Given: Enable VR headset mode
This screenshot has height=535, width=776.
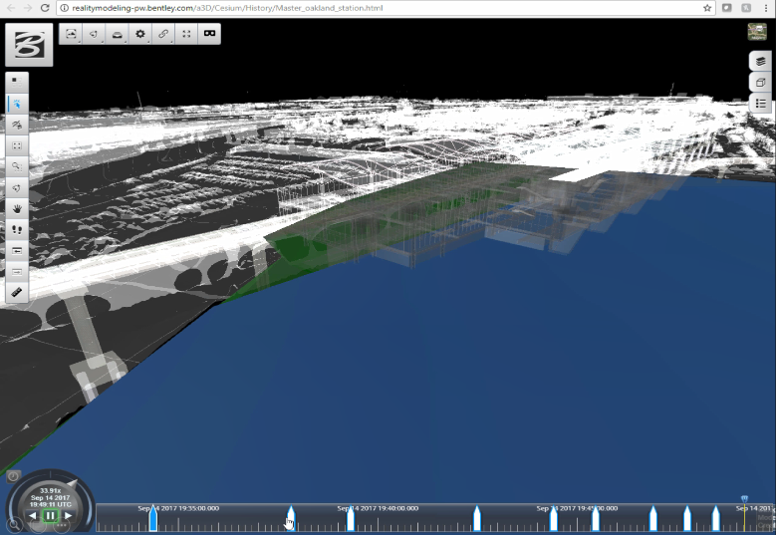Looking at the screenshot, I should pyautogui.click(x=210, y=34).
